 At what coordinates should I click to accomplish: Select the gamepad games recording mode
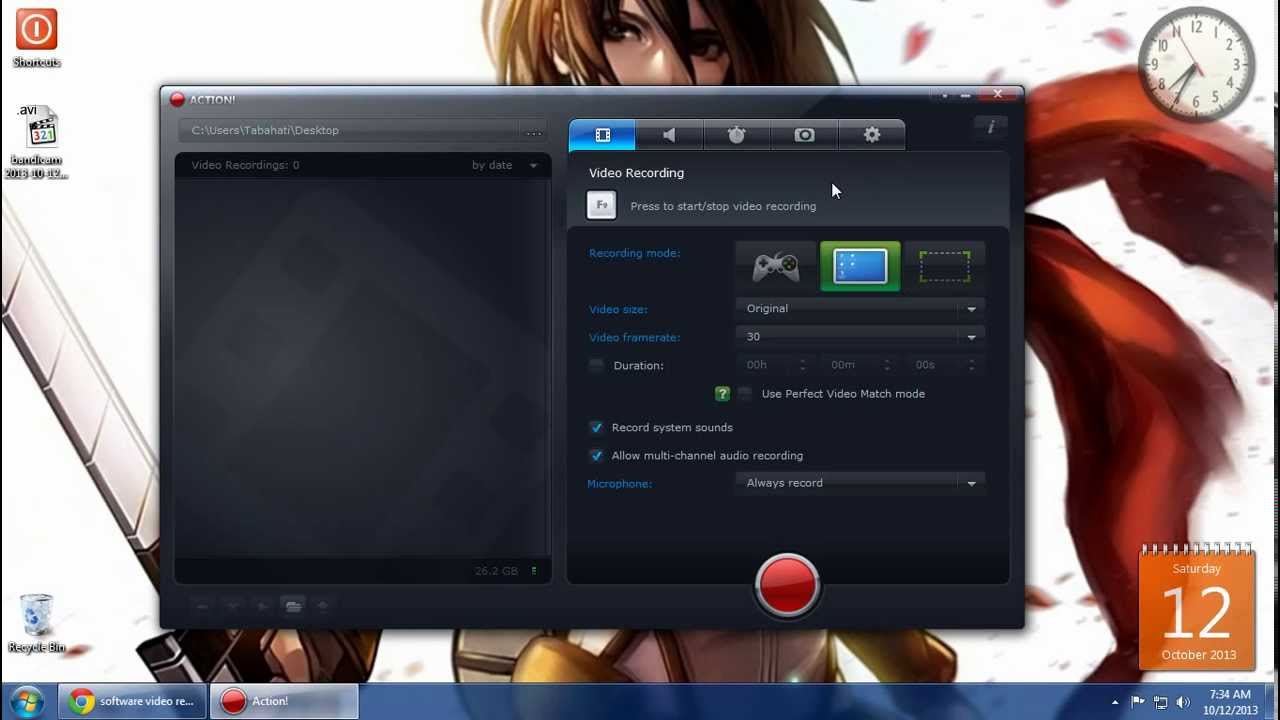(776, 267)
